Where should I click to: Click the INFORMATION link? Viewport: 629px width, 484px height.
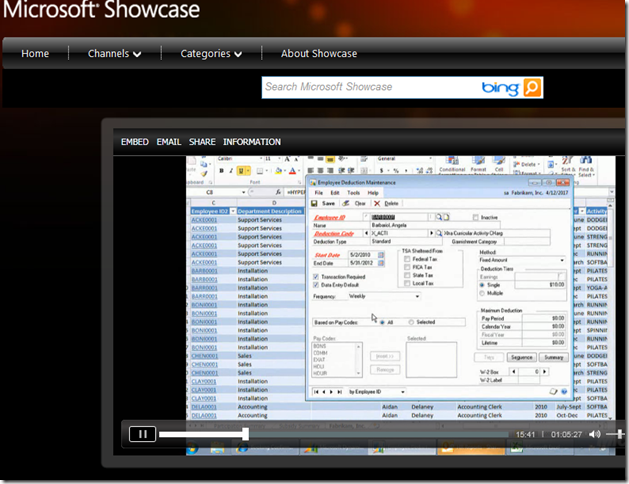pos(252,142)
